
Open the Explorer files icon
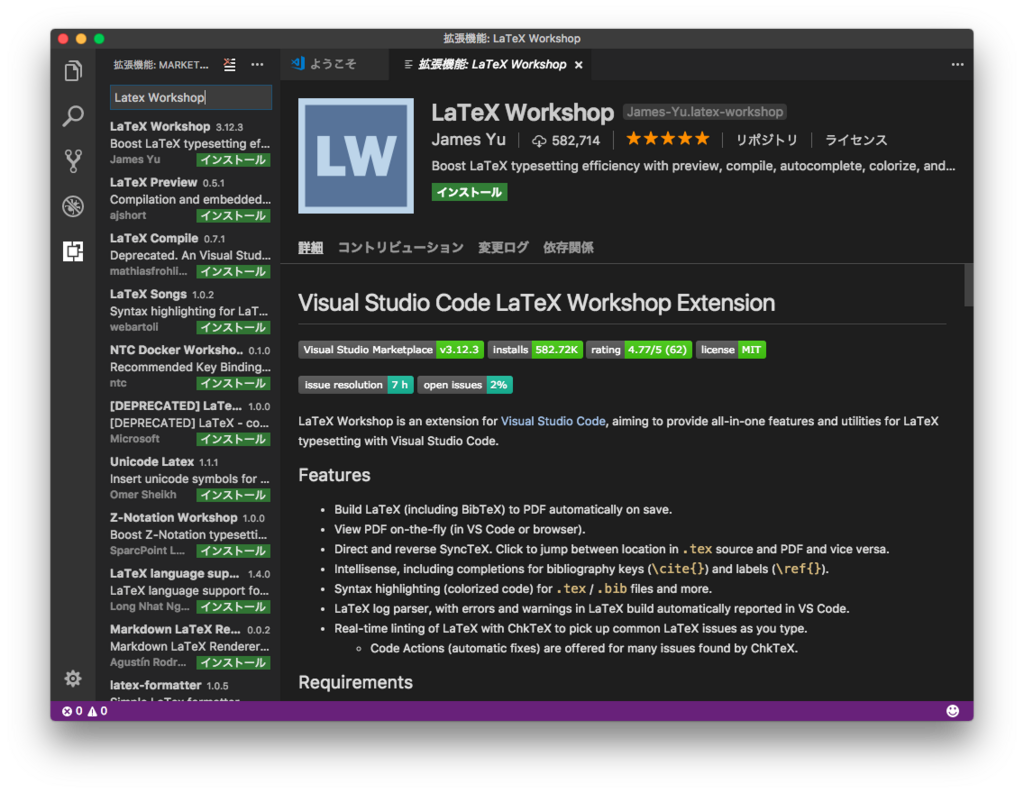click(73, 71)
